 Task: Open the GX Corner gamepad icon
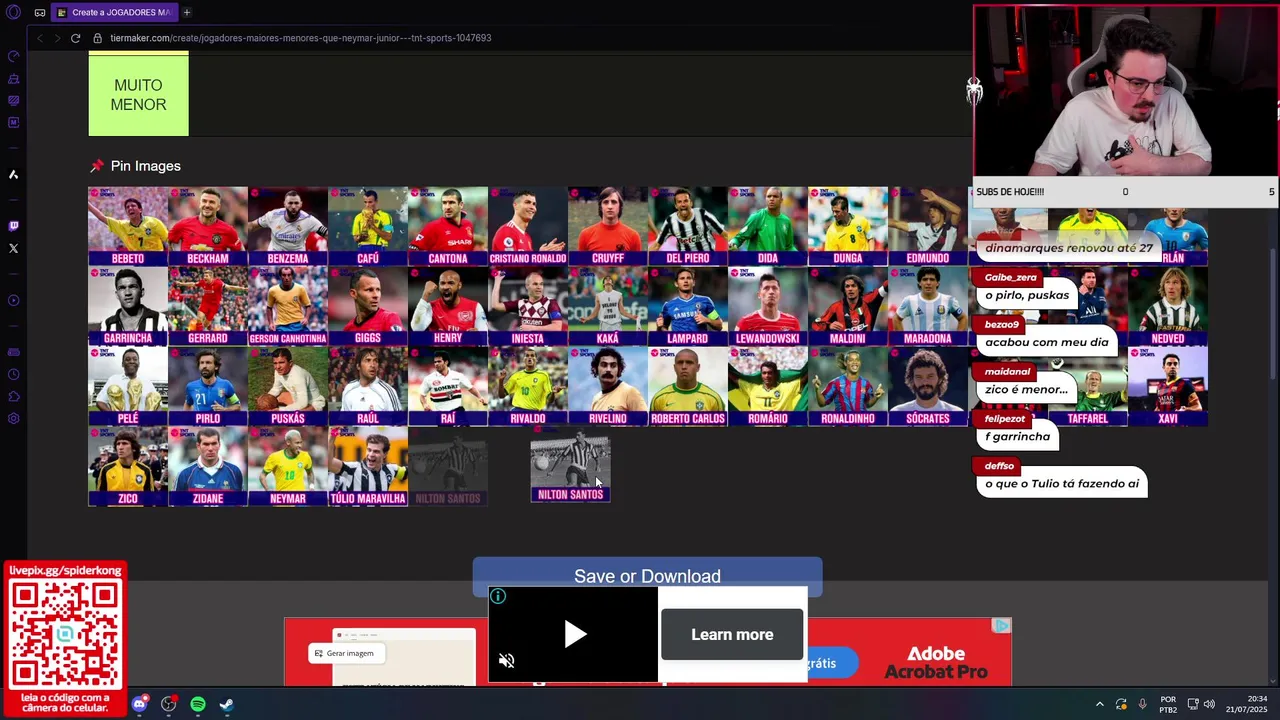pos(39,12)
